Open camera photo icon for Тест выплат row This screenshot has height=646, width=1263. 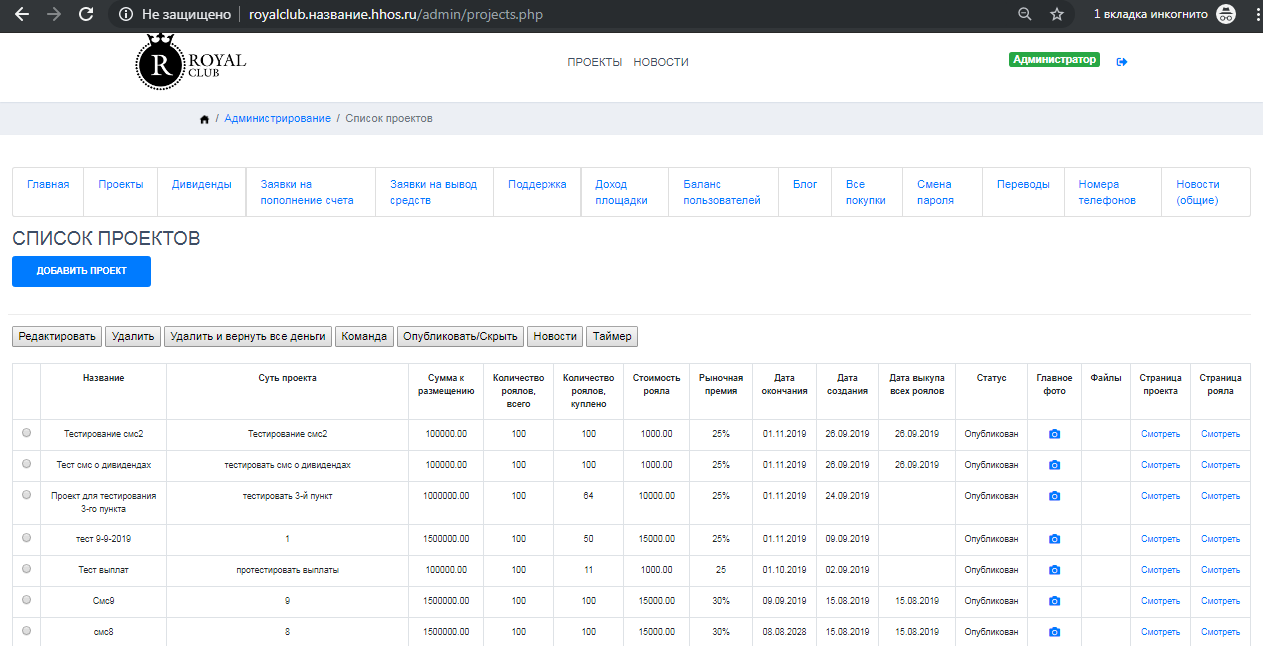click(x=1054, y=570)
